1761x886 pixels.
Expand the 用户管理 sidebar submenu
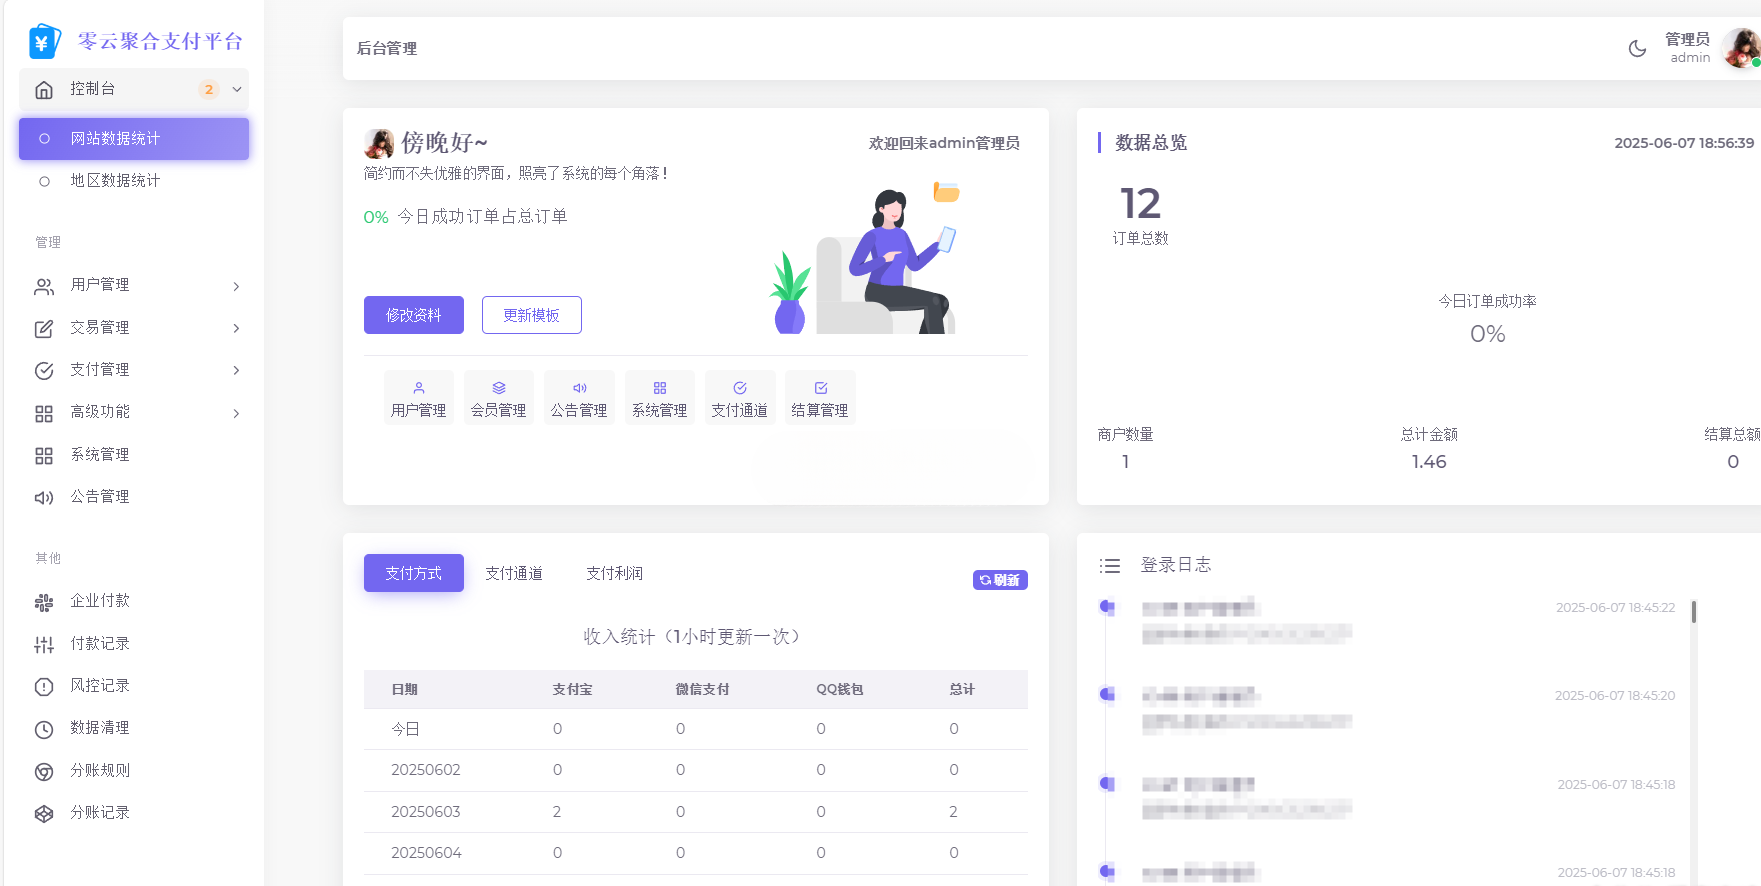point(236,286)
